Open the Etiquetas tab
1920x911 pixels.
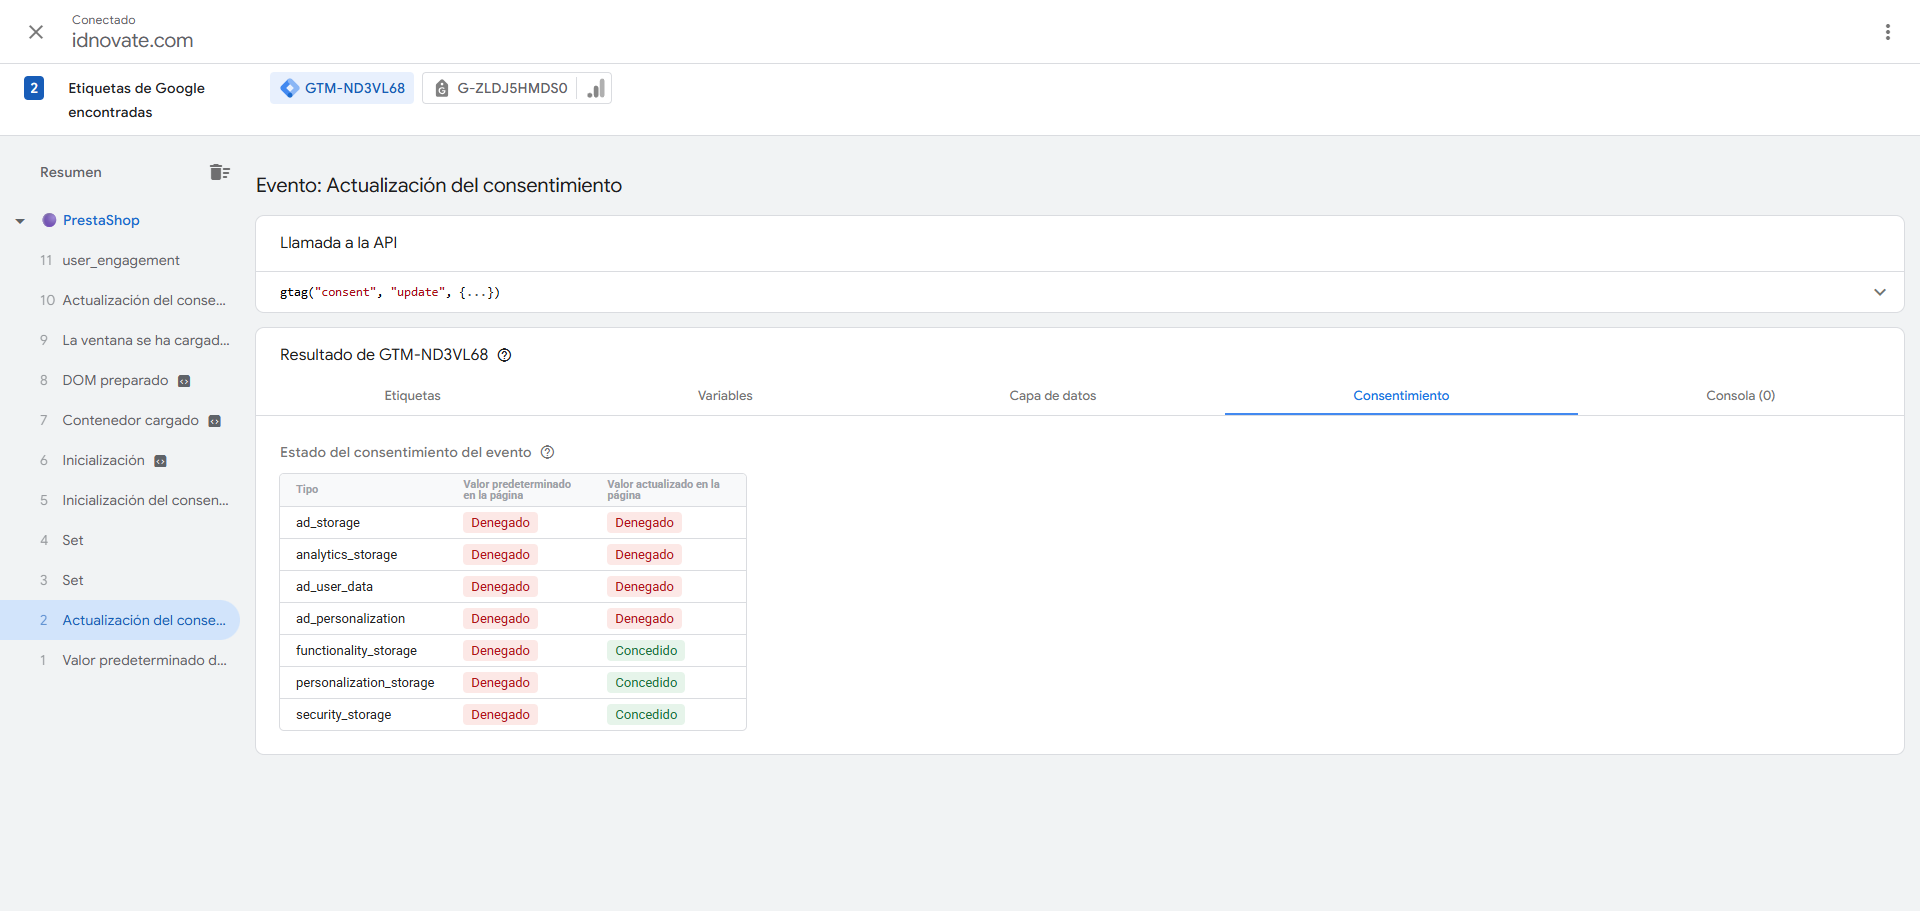coord(412,396)
